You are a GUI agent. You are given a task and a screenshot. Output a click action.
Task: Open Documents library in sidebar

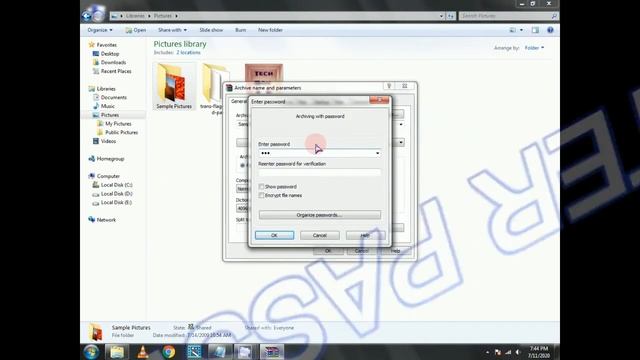tap(113, 98)
